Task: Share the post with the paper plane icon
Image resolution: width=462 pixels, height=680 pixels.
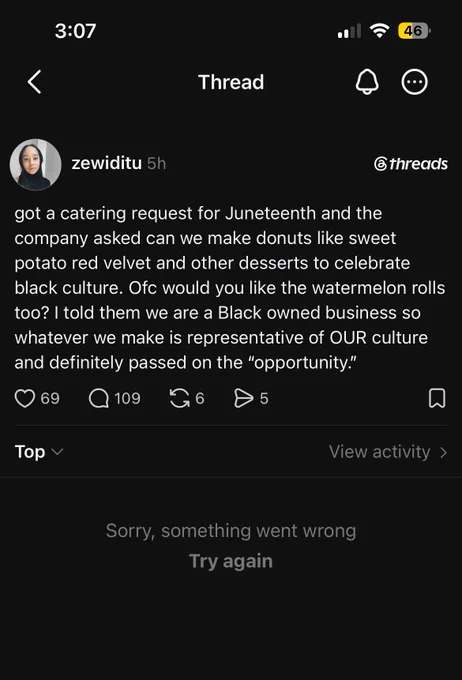Action: 243,398
